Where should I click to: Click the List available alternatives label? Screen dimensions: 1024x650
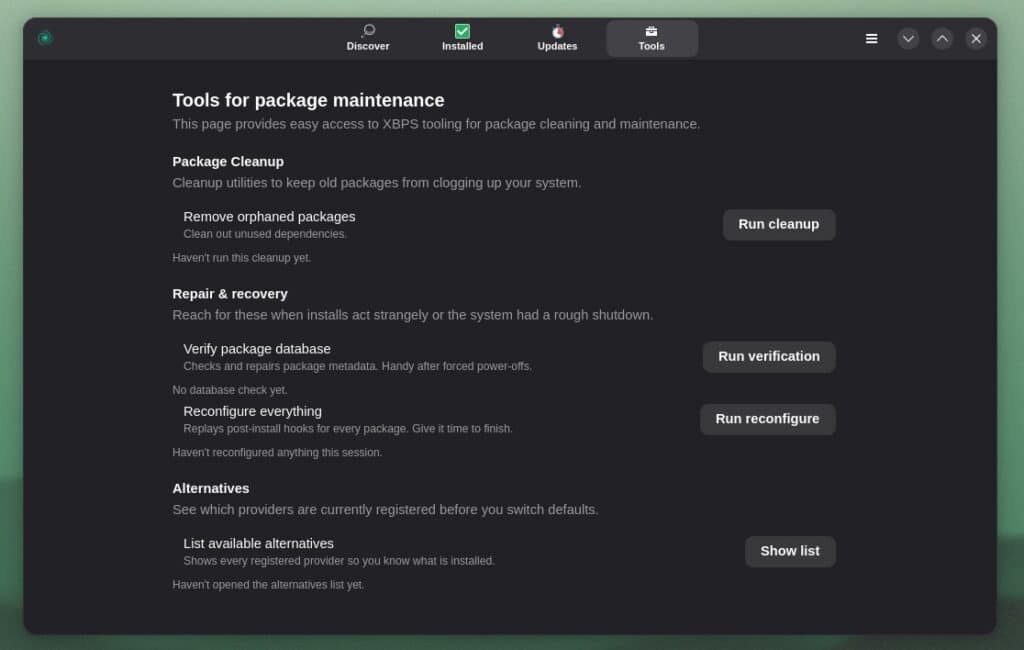pyautogui.click(x=258, y=544)
